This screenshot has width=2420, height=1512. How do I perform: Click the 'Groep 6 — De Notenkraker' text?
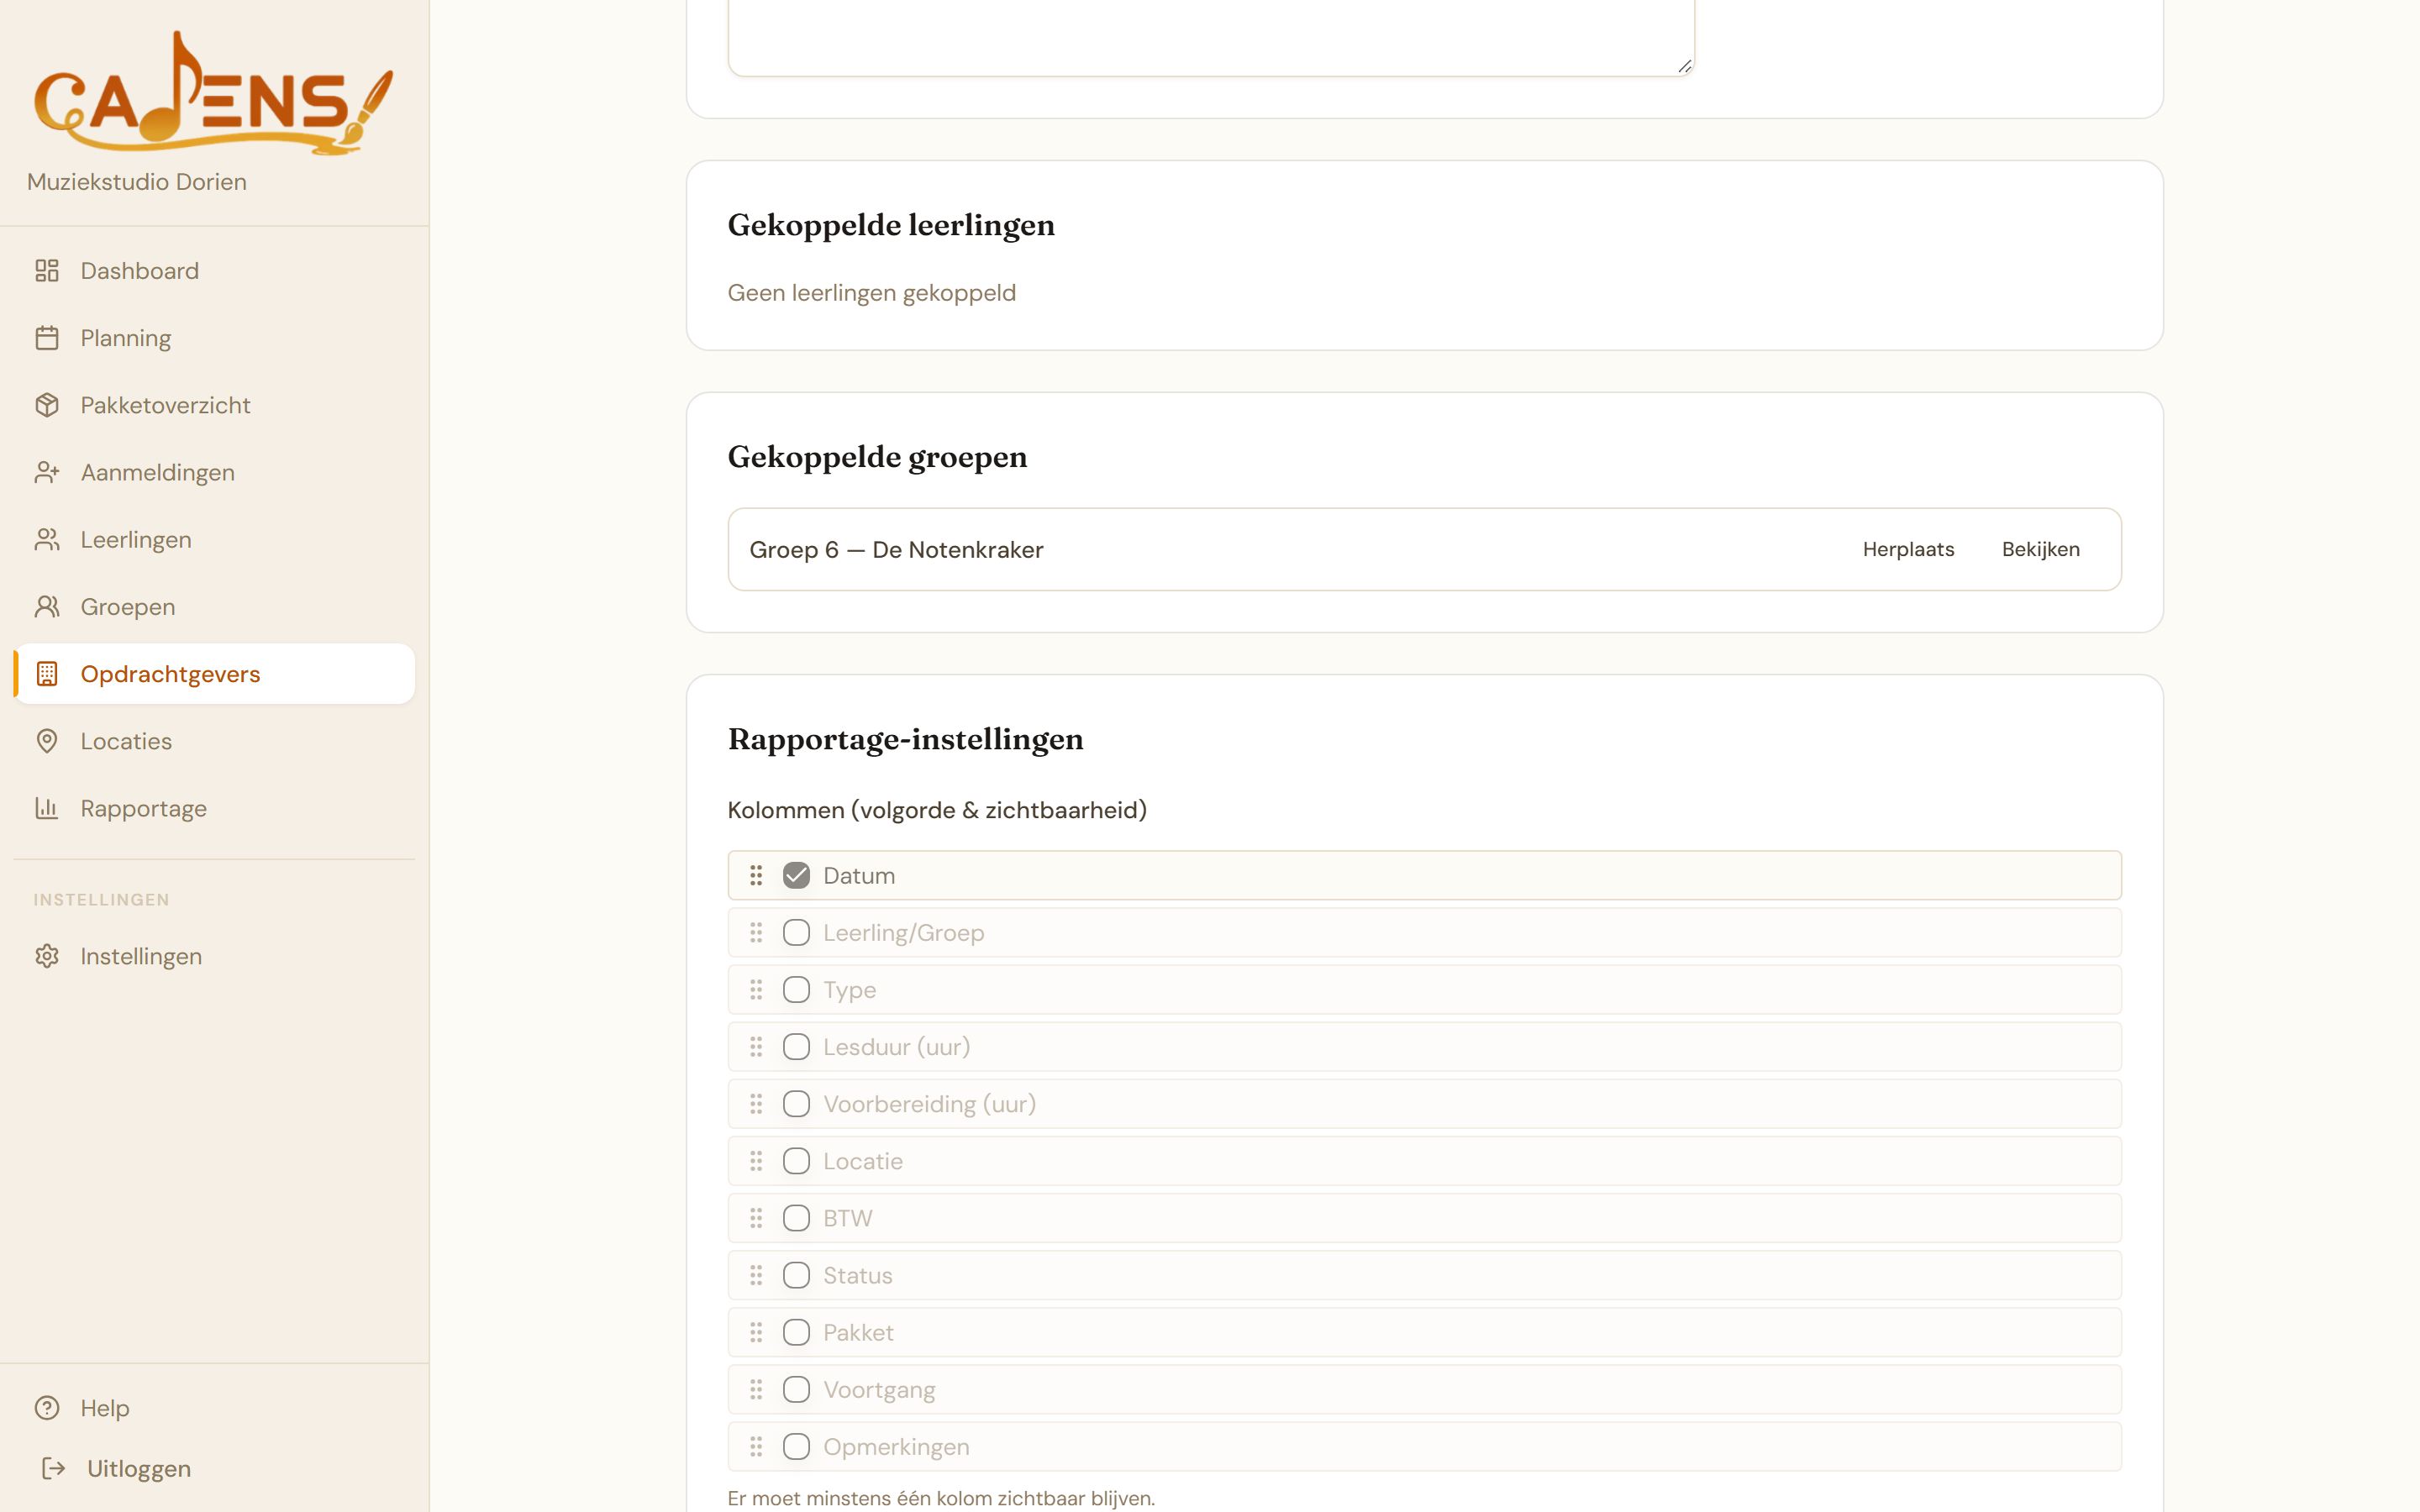(896, 550)
